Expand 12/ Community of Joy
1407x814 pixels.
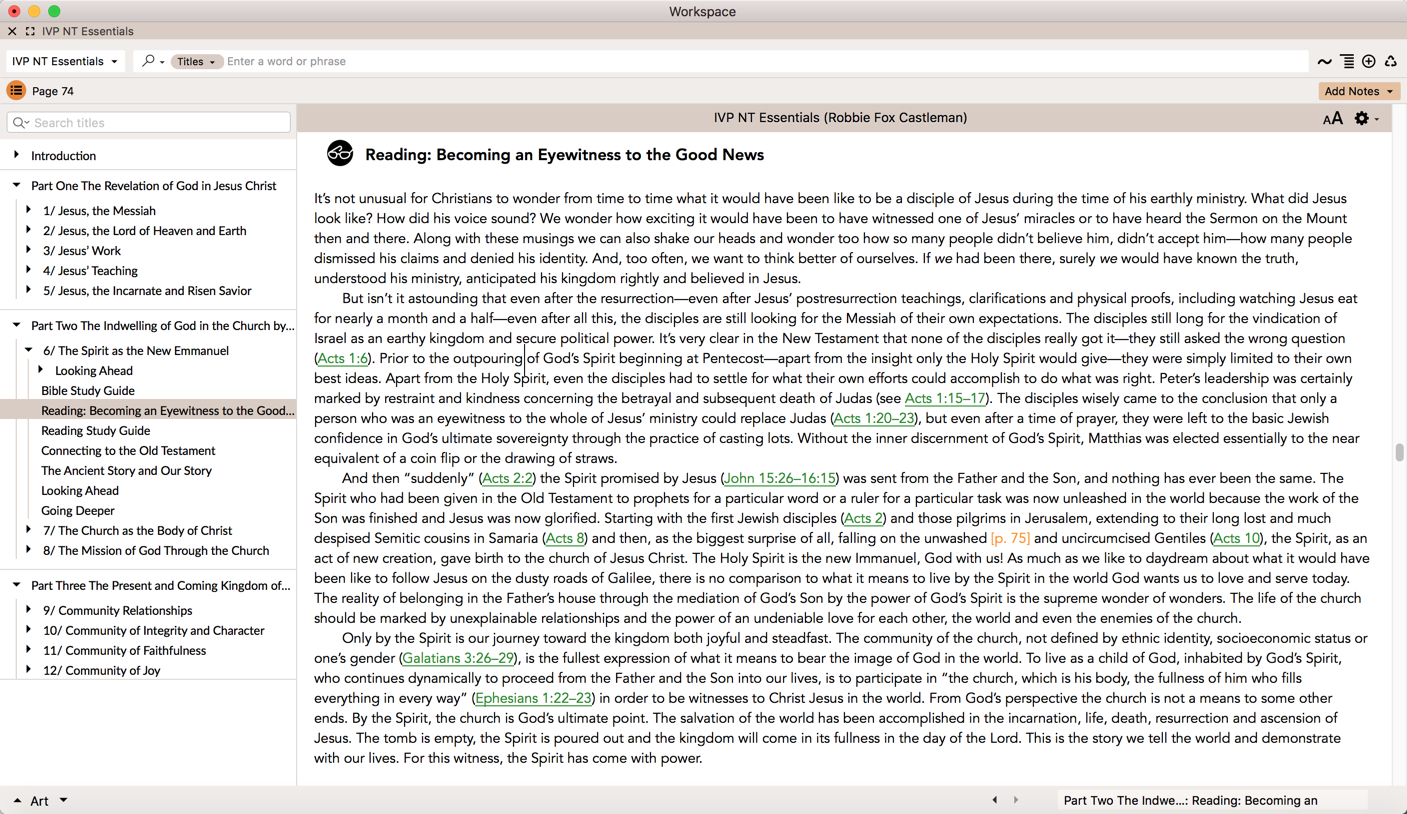click(28, 670)
